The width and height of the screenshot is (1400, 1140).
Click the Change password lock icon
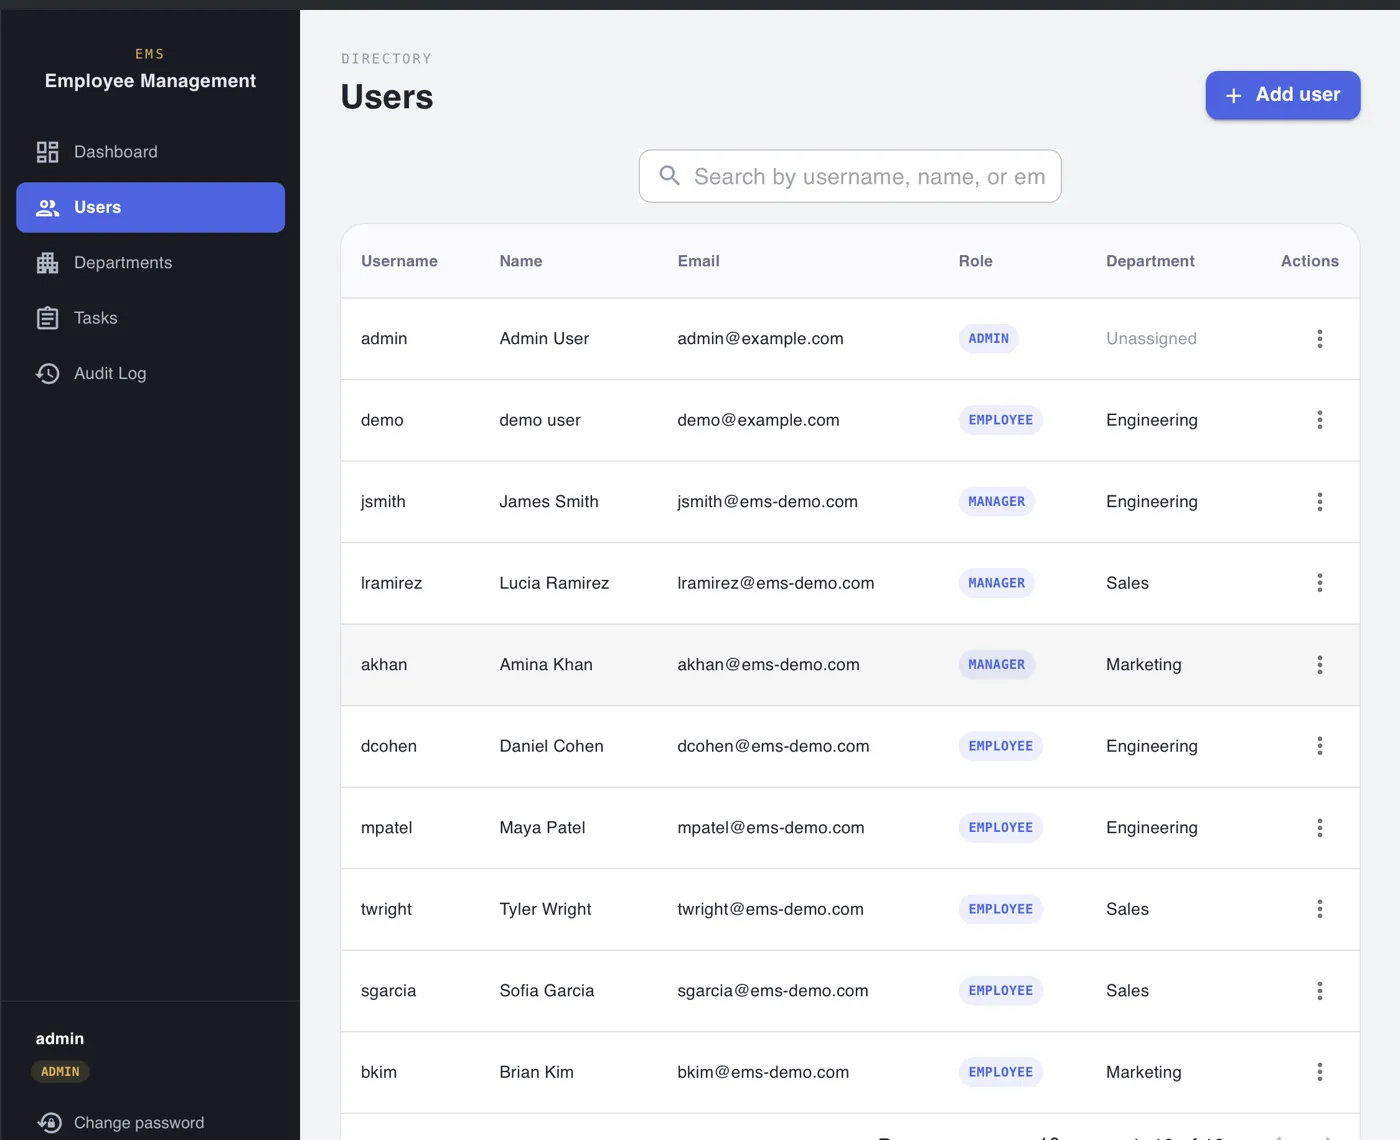pyautogui.click(x=49, y=1123)
